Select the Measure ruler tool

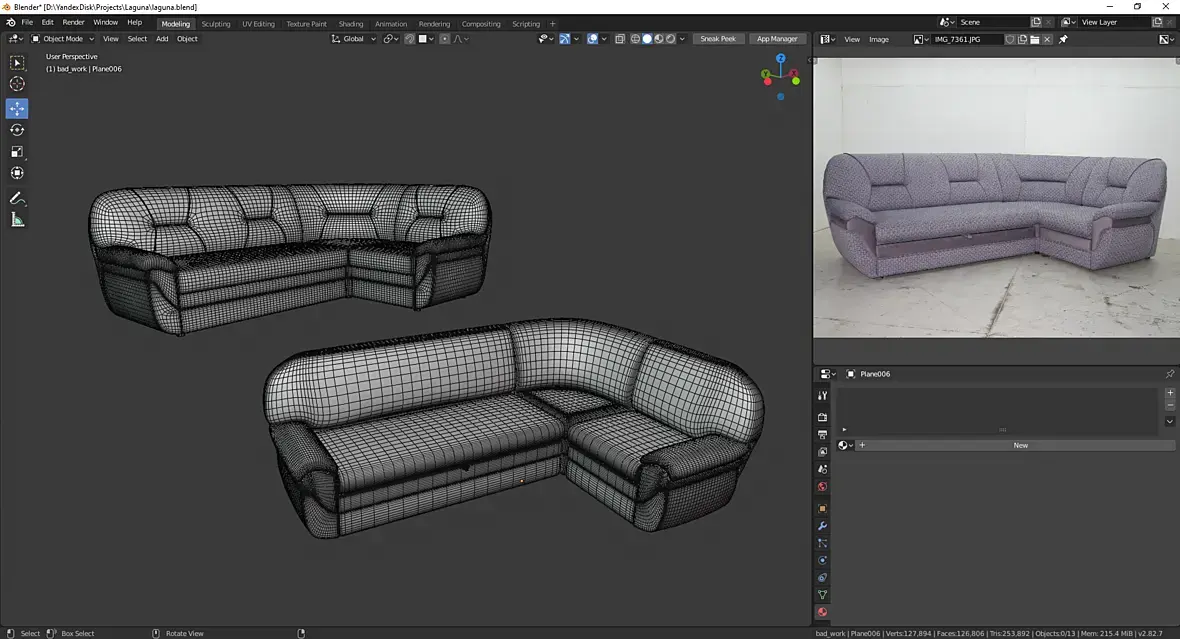[x=17, y=220]
